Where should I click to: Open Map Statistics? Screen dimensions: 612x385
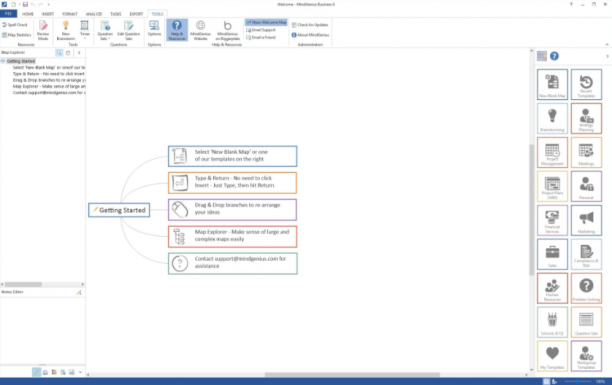[x=16, y=35]
